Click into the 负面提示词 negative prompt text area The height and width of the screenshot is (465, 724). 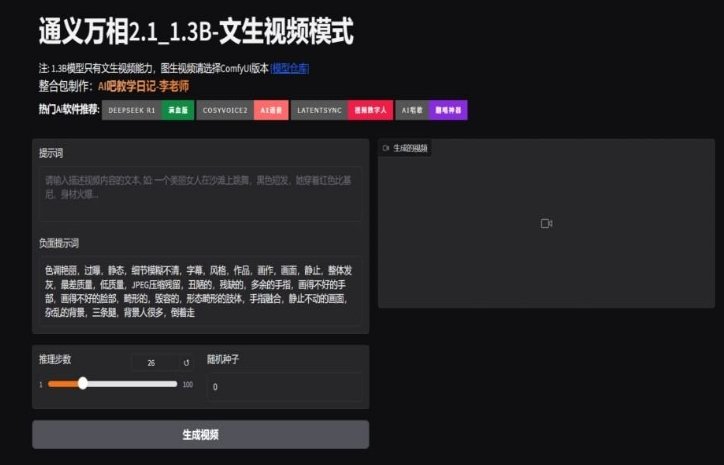point(199,291)
